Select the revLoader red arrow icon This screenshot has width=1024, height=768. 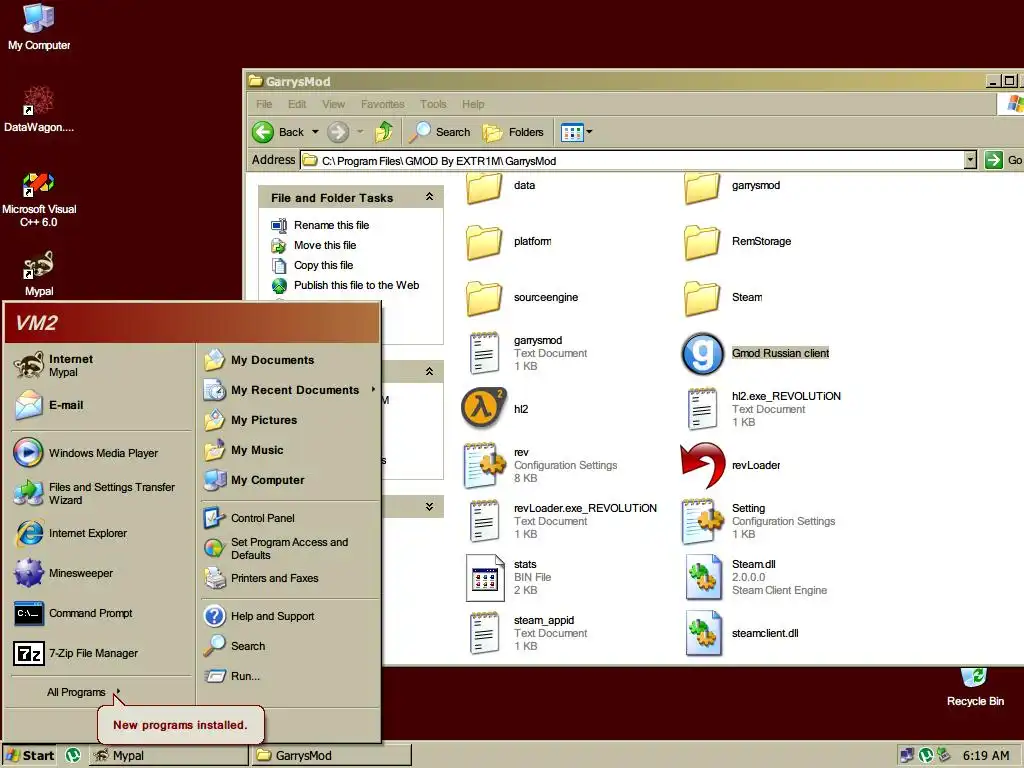[703, 465]
